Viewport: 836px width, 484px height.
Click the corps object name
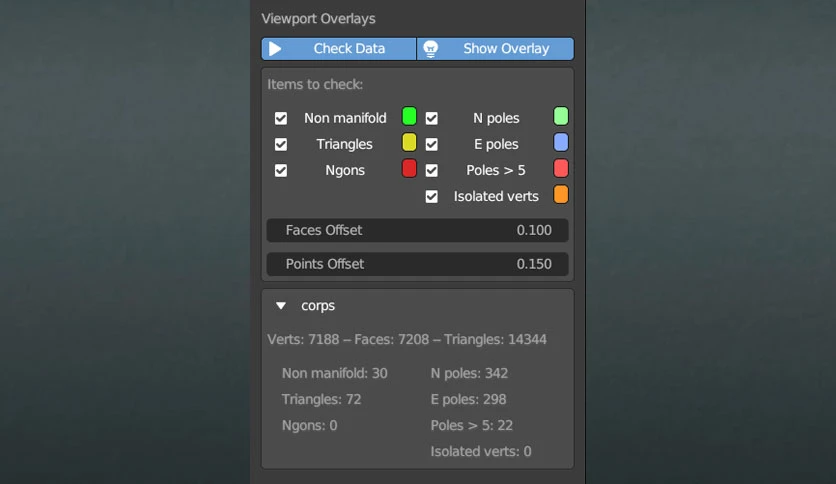click(318, 306)
